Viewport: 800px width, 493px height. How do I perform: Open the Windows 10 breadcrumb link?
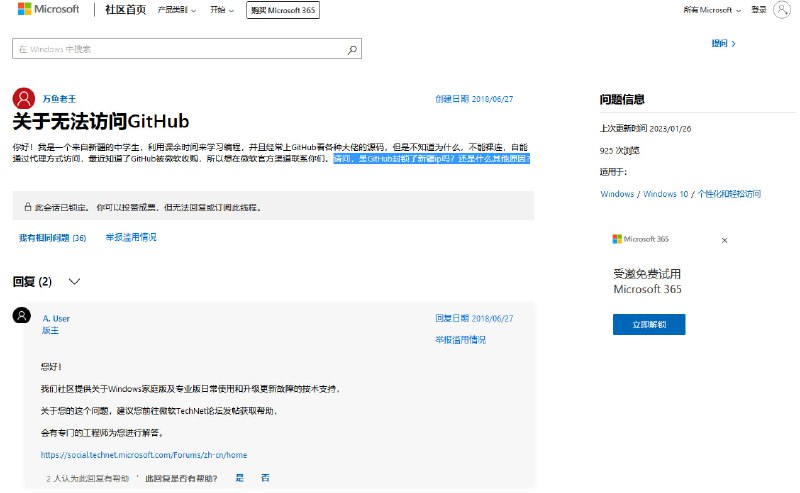665,194
